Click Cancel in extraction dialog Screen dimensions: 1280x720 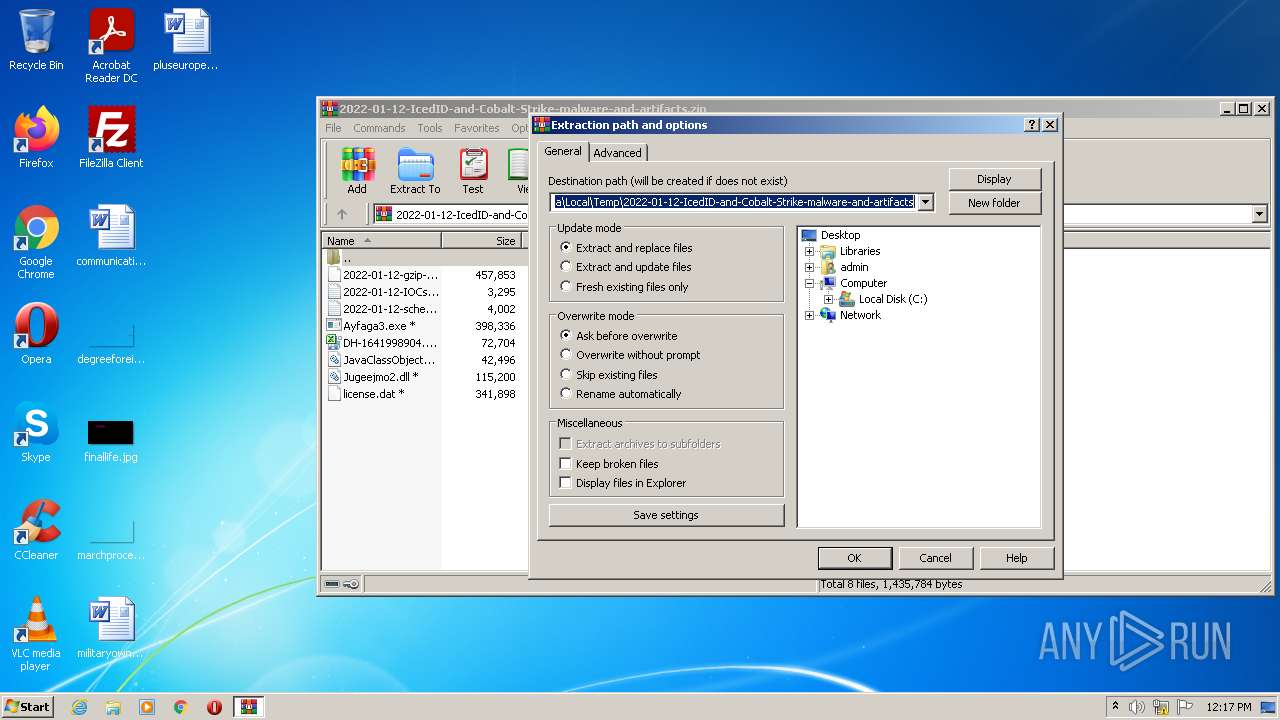click(935, 558)
